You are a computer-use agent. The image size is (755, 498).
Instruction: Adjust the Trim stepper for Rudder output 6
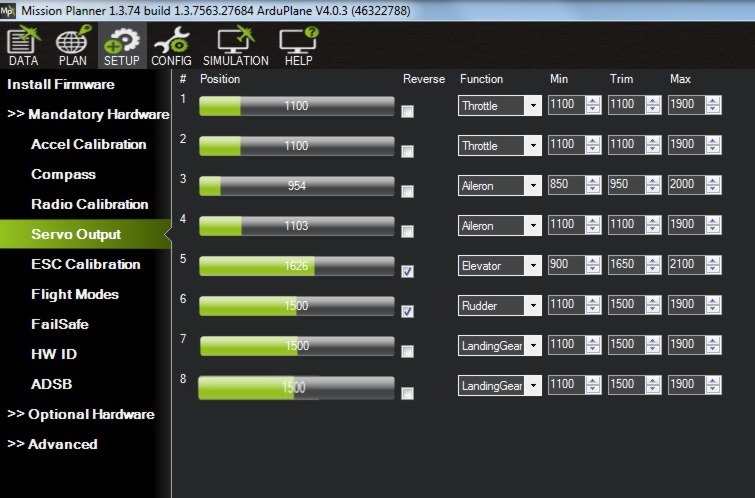pos(653,304)
